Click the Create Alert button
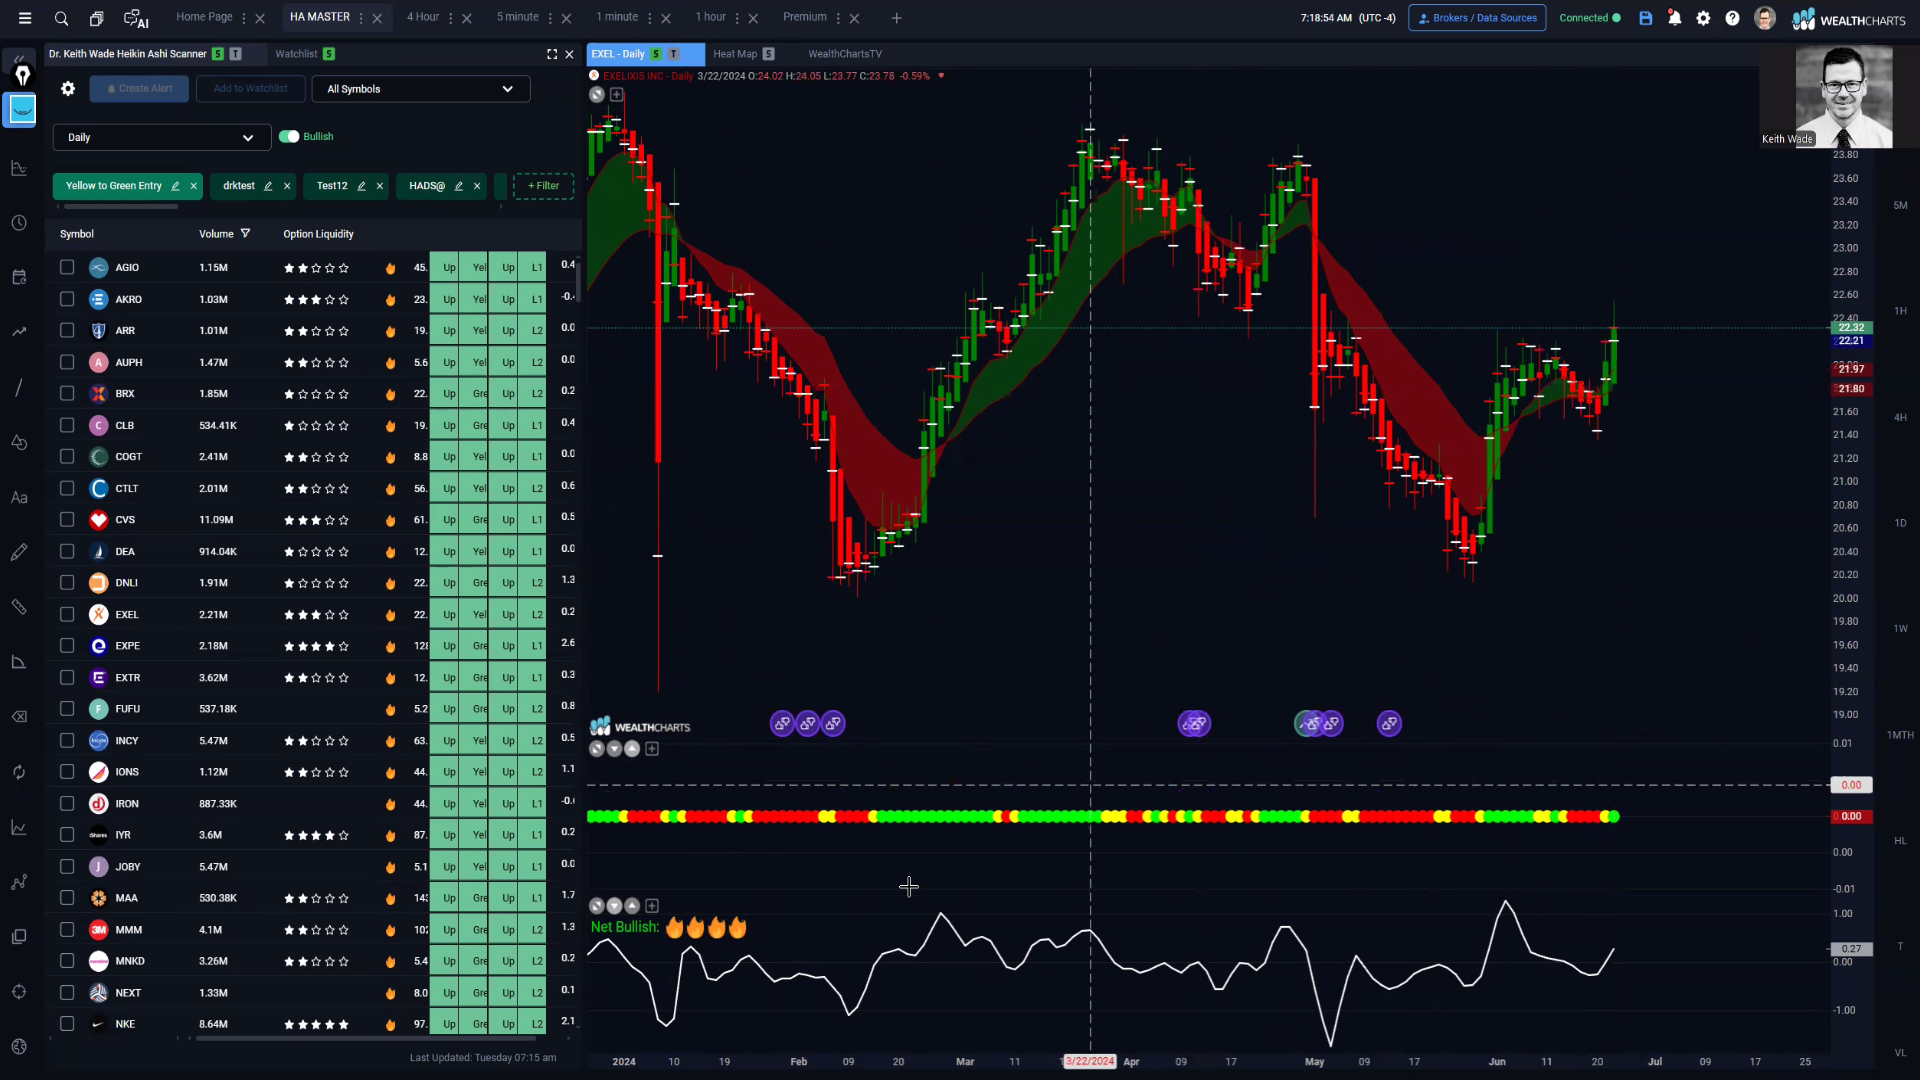This screenshot has height=1080, width=1920. coord(139,89)
